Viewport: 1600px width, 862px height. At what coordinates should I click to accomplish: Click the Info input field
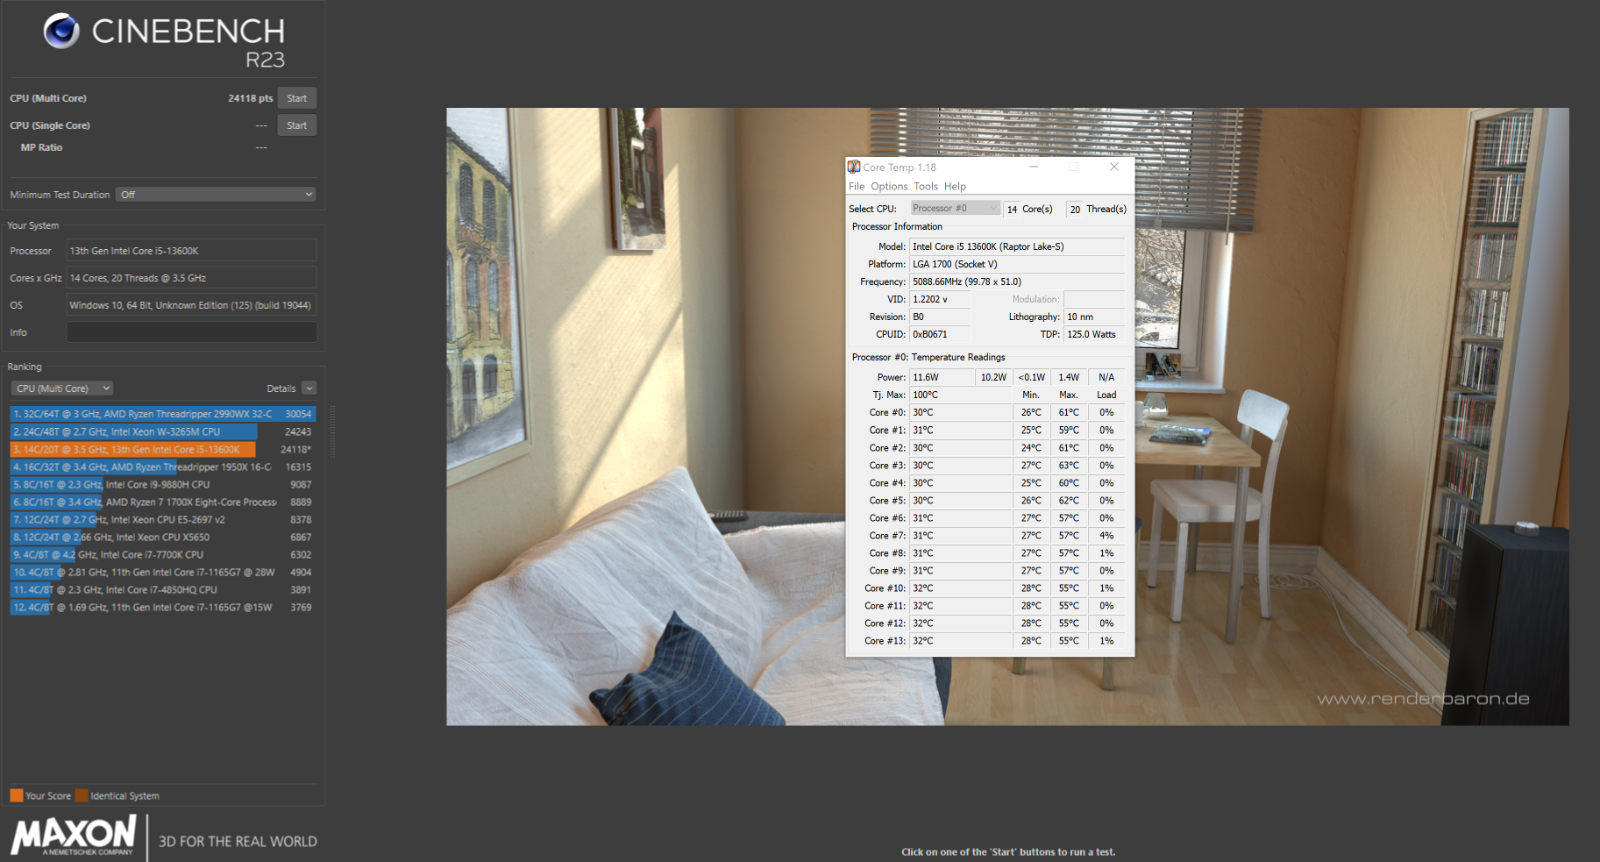coord(191,332)
